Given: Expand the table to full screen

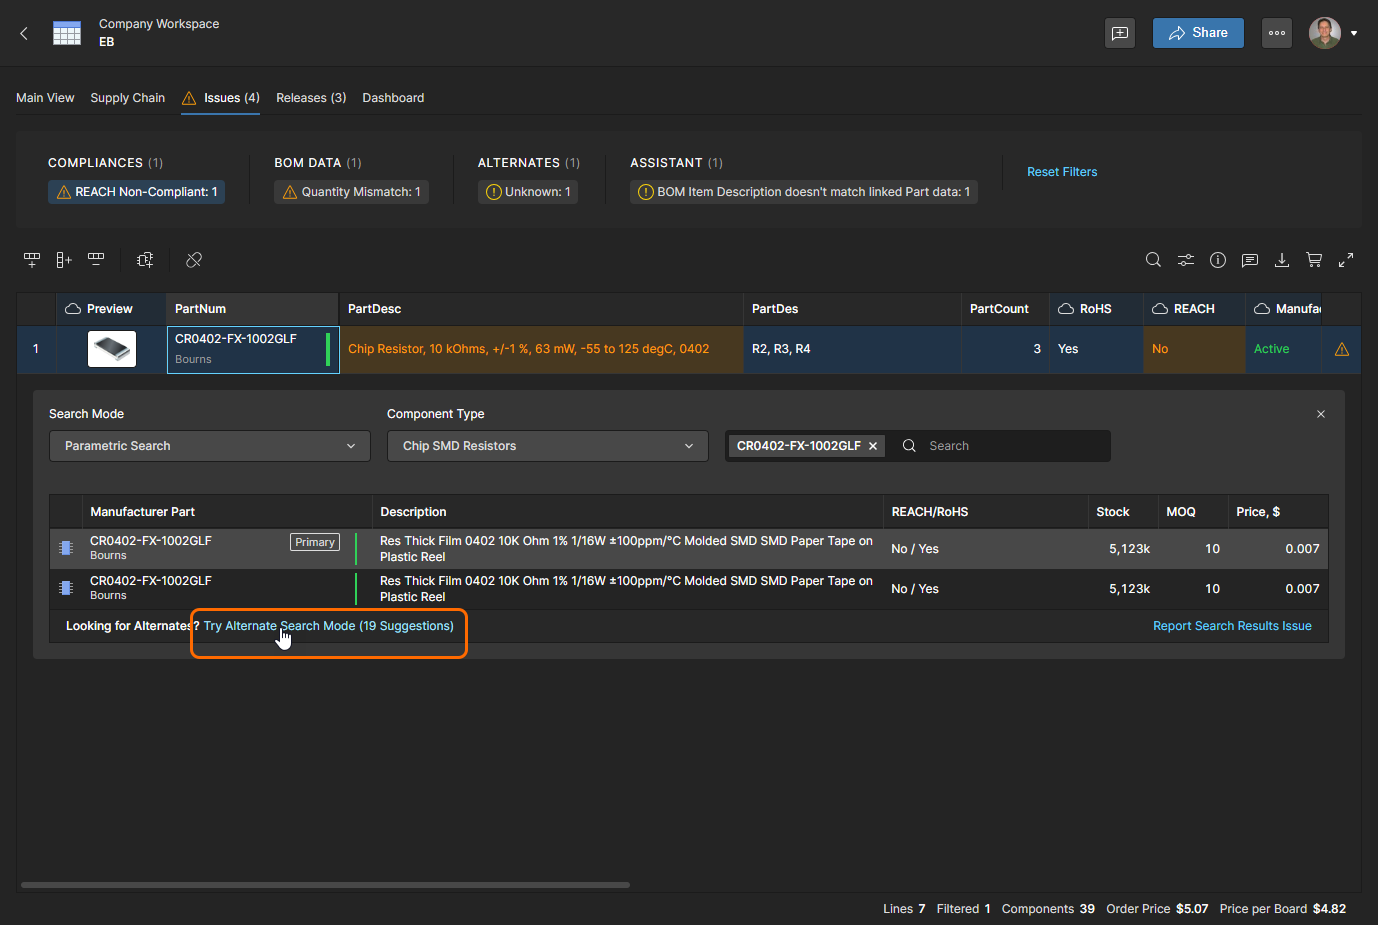Looking at the screenshot, I should point(1346,260).
